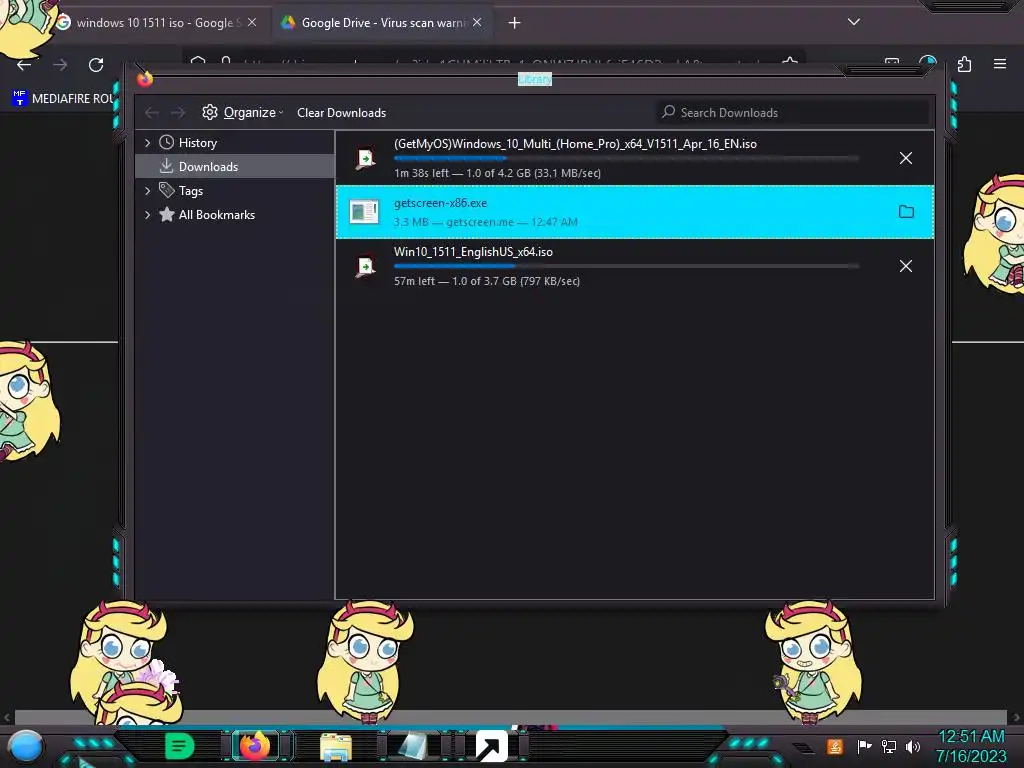Click the Firefox logo on Library titlebar
The image size is (1024, 768).
(145, 79)
